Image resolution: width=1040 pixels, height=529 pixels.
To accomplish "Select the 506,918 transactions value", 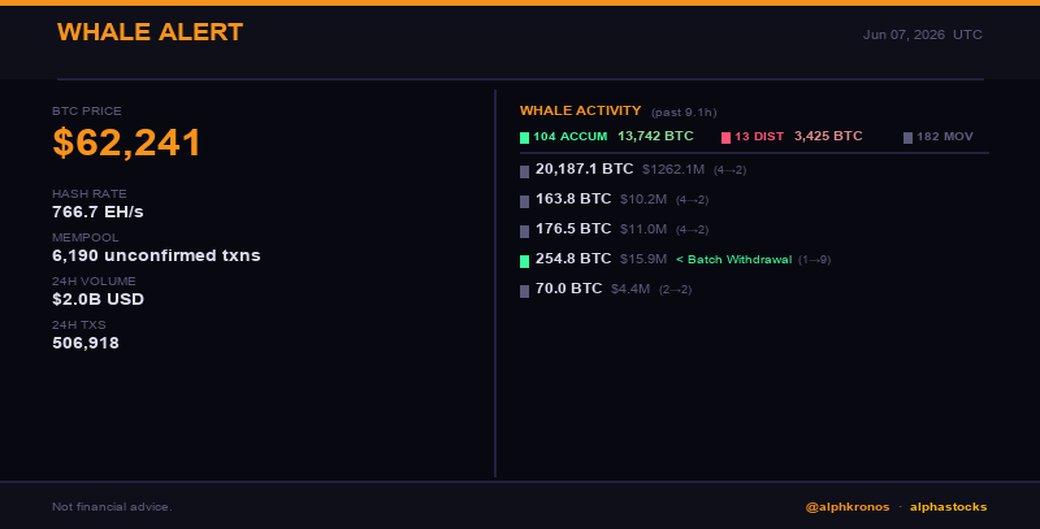I will [86, 343].
